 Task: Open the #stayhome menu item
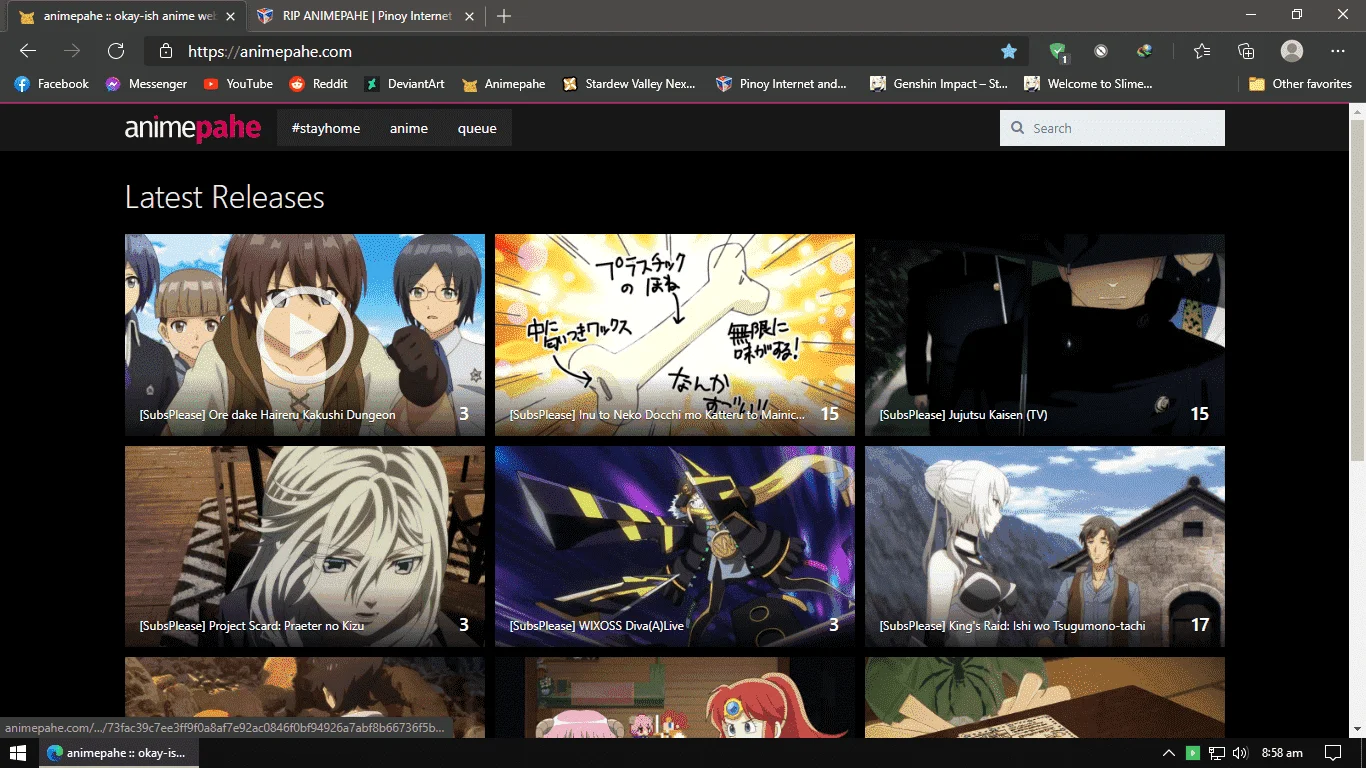326,128
